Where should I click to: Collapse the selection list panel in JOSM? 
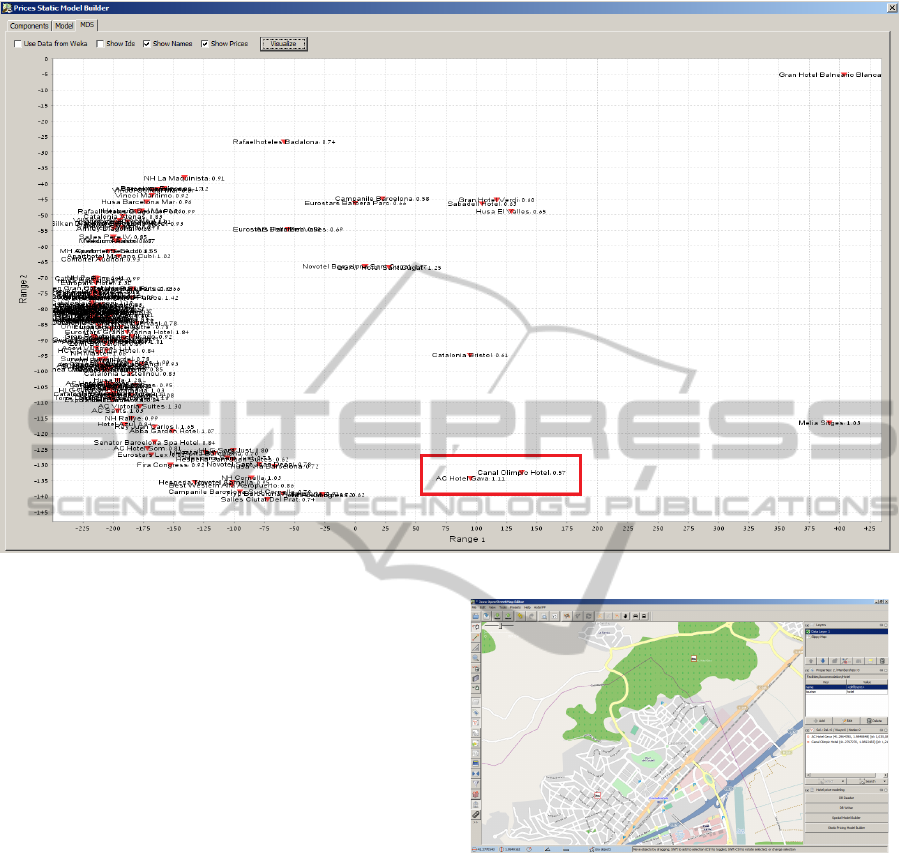[x=809, y=729]
